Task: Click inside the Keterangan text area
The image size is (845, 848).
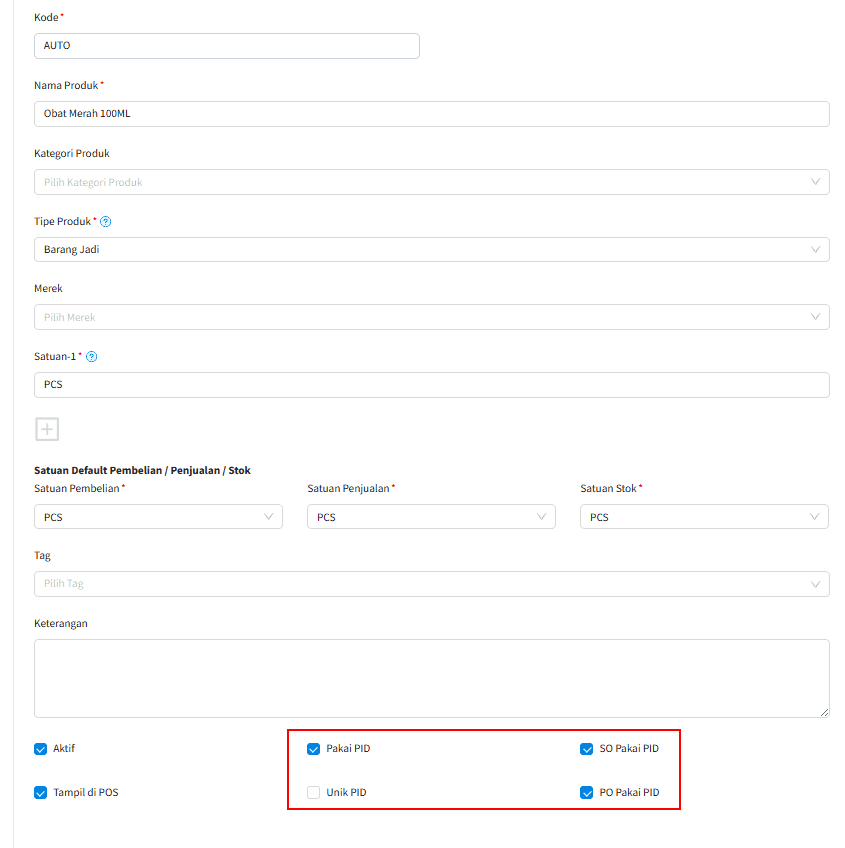Action: point(431,678)
